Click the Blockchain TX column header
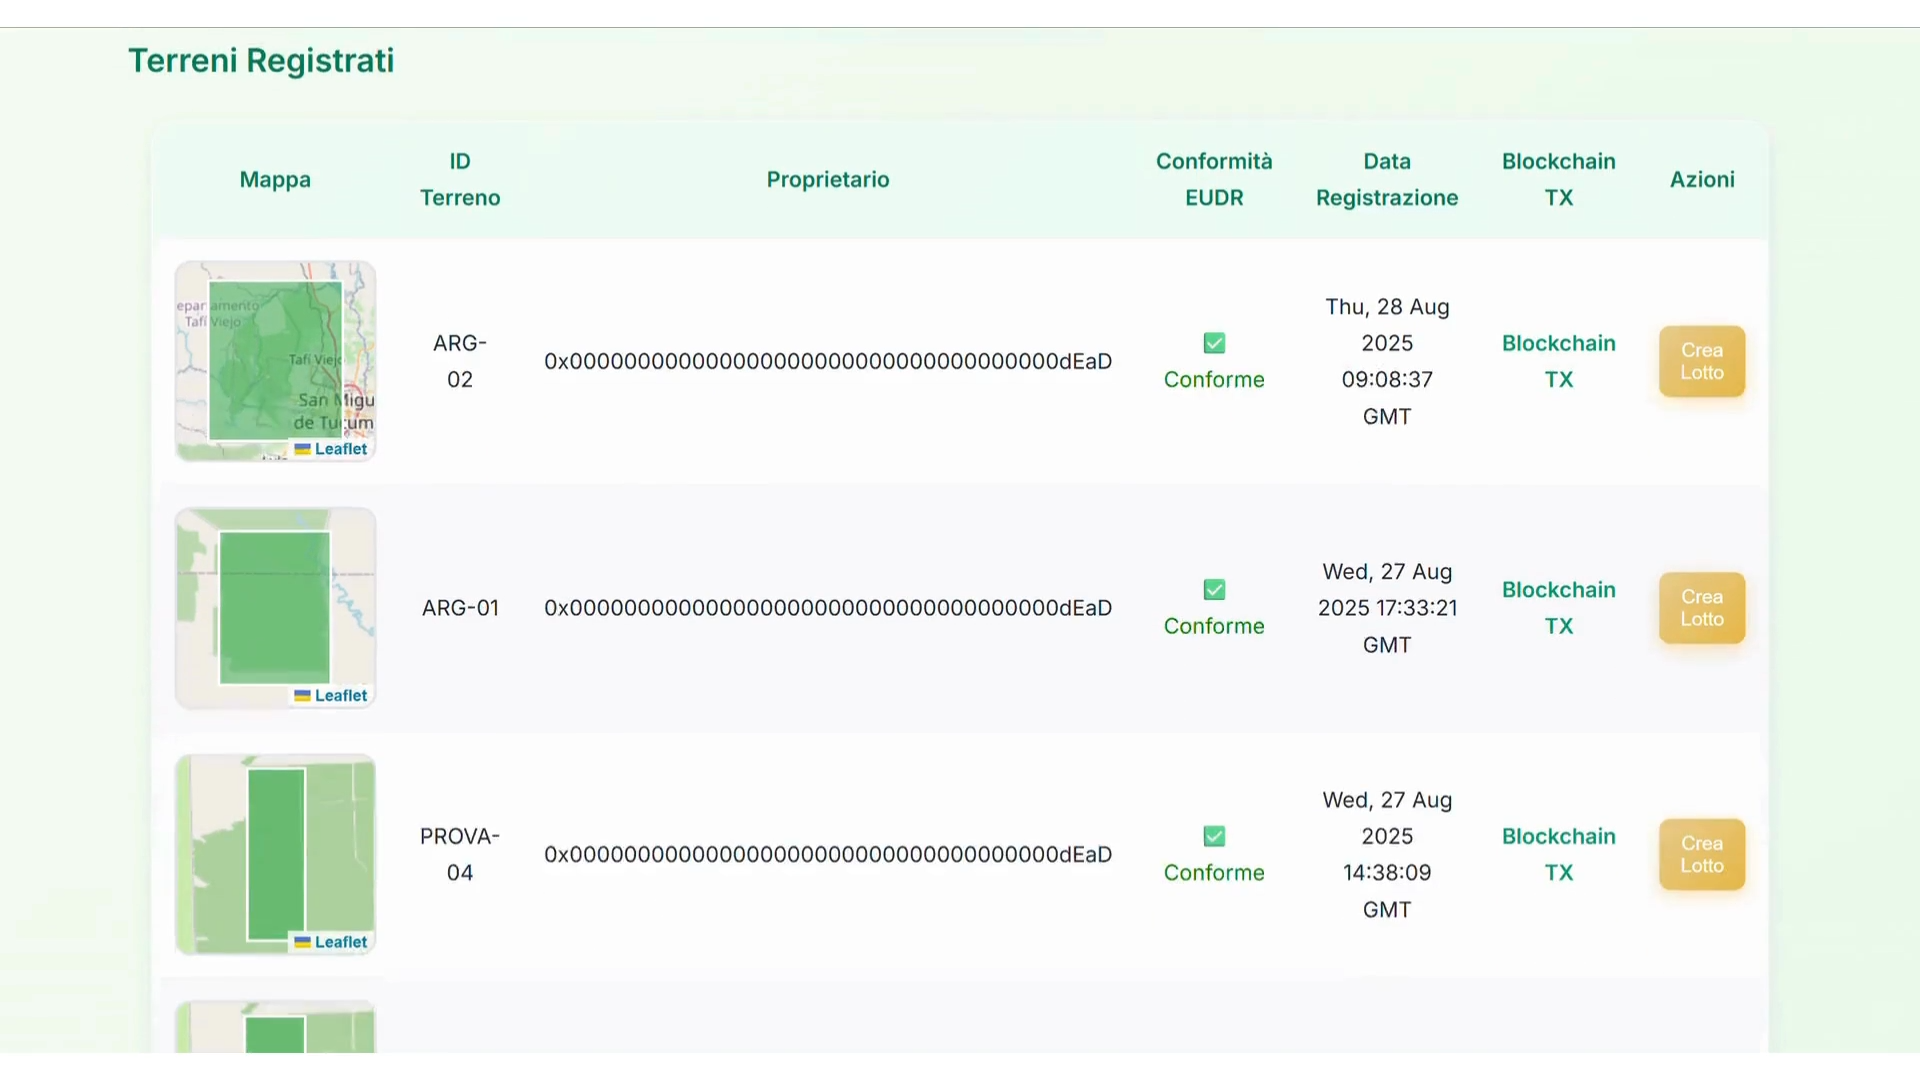Image resolution: width=1920 pixels, height=1080 pixels. [1558, 179]
